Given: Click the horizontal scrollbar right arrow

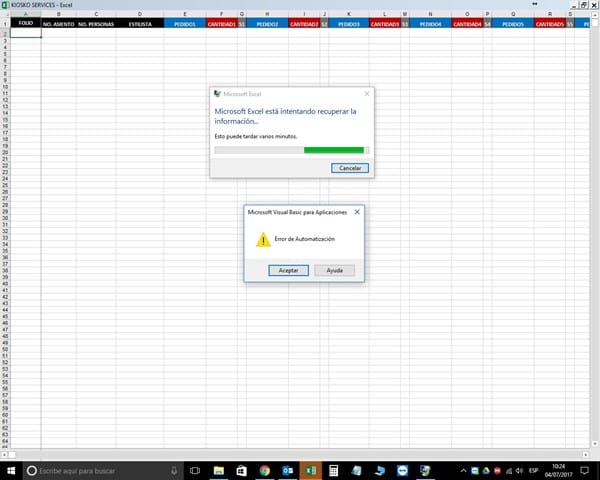Looking at the screenshot, I should pos(586,454).
